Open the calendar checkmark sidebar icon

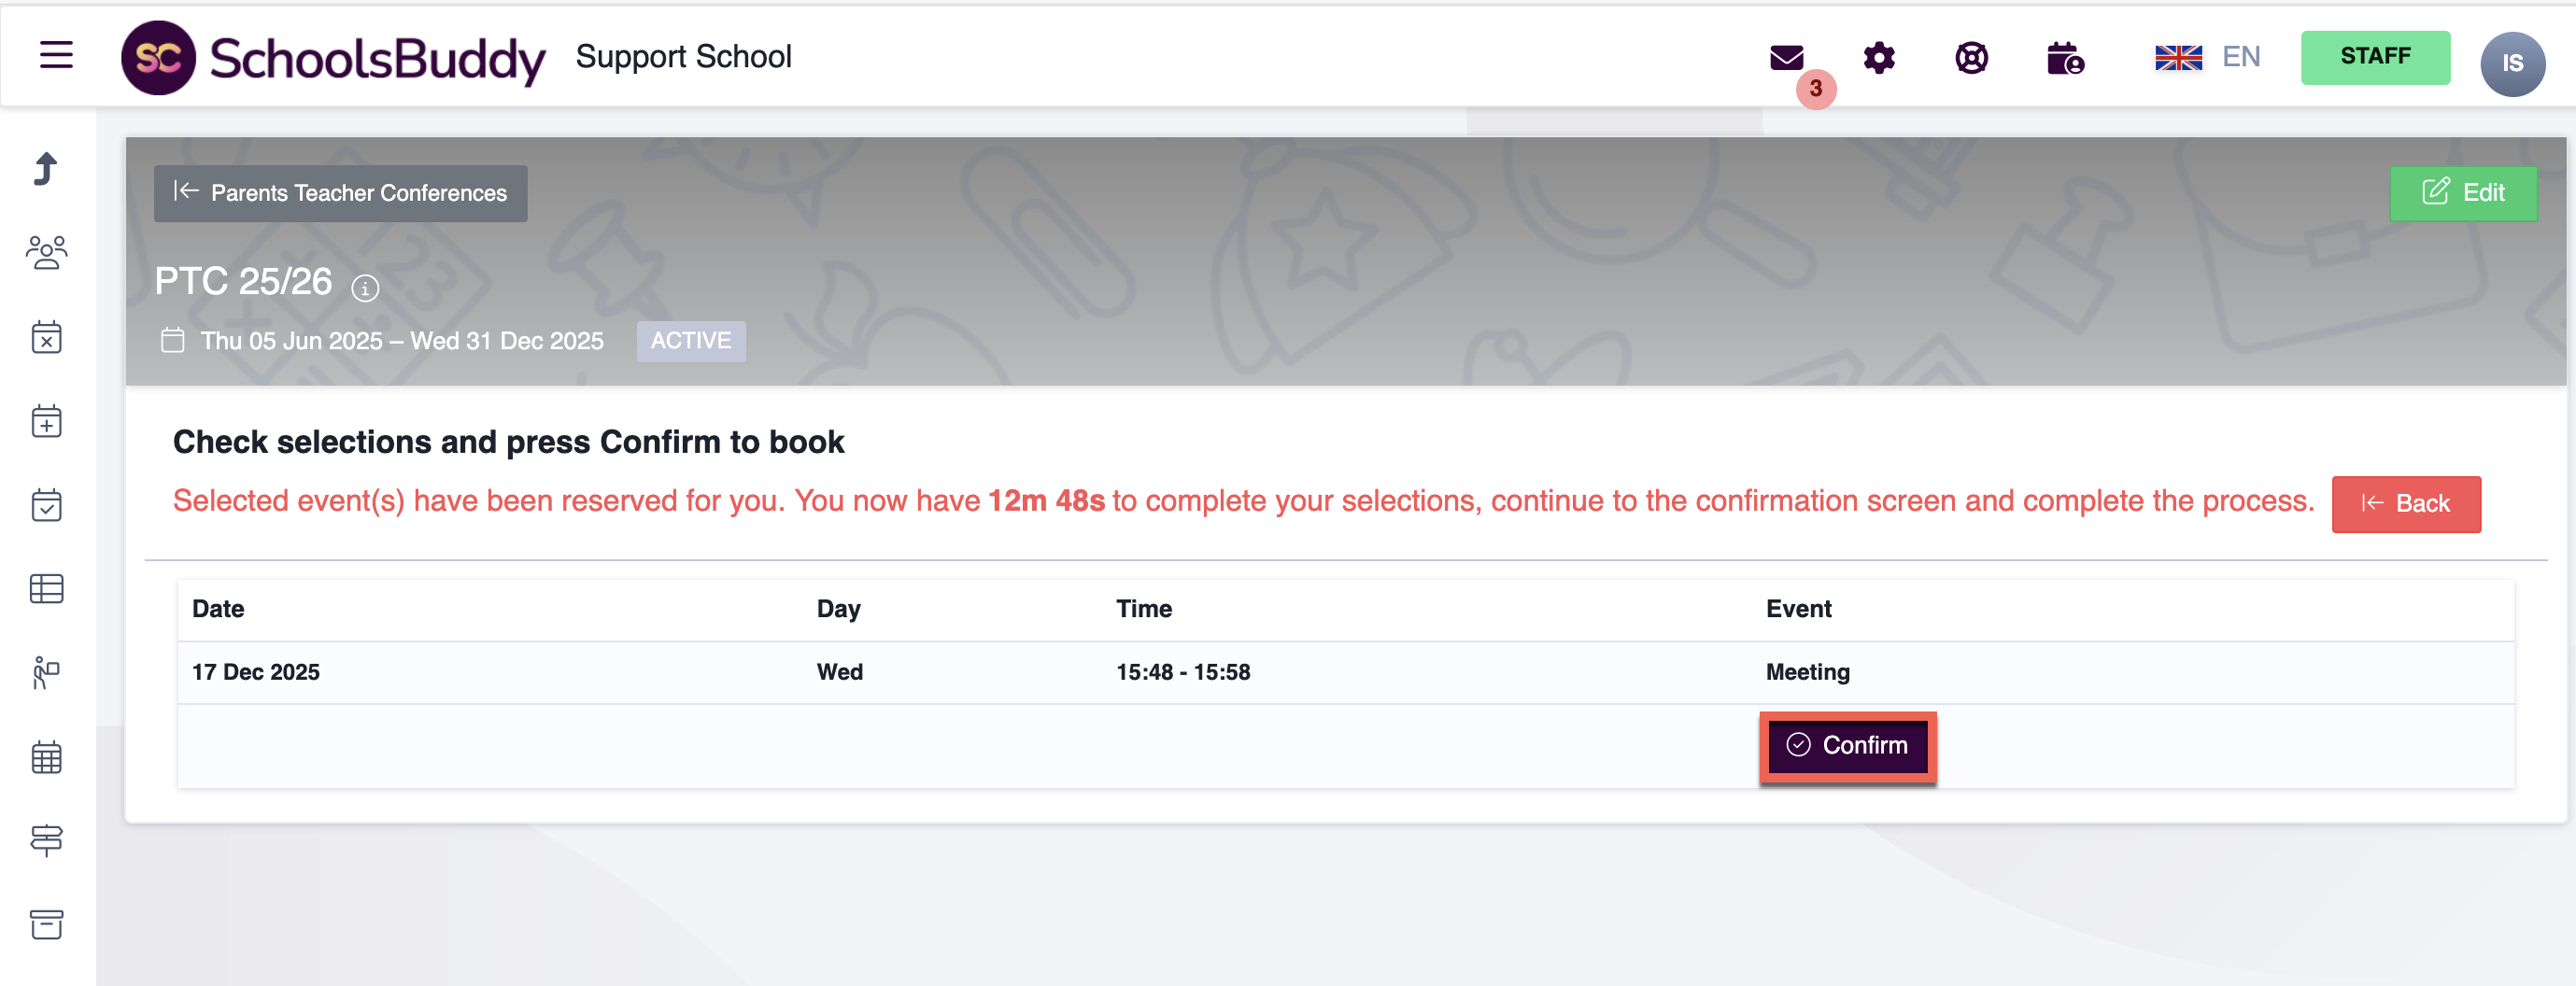[46, 505]
